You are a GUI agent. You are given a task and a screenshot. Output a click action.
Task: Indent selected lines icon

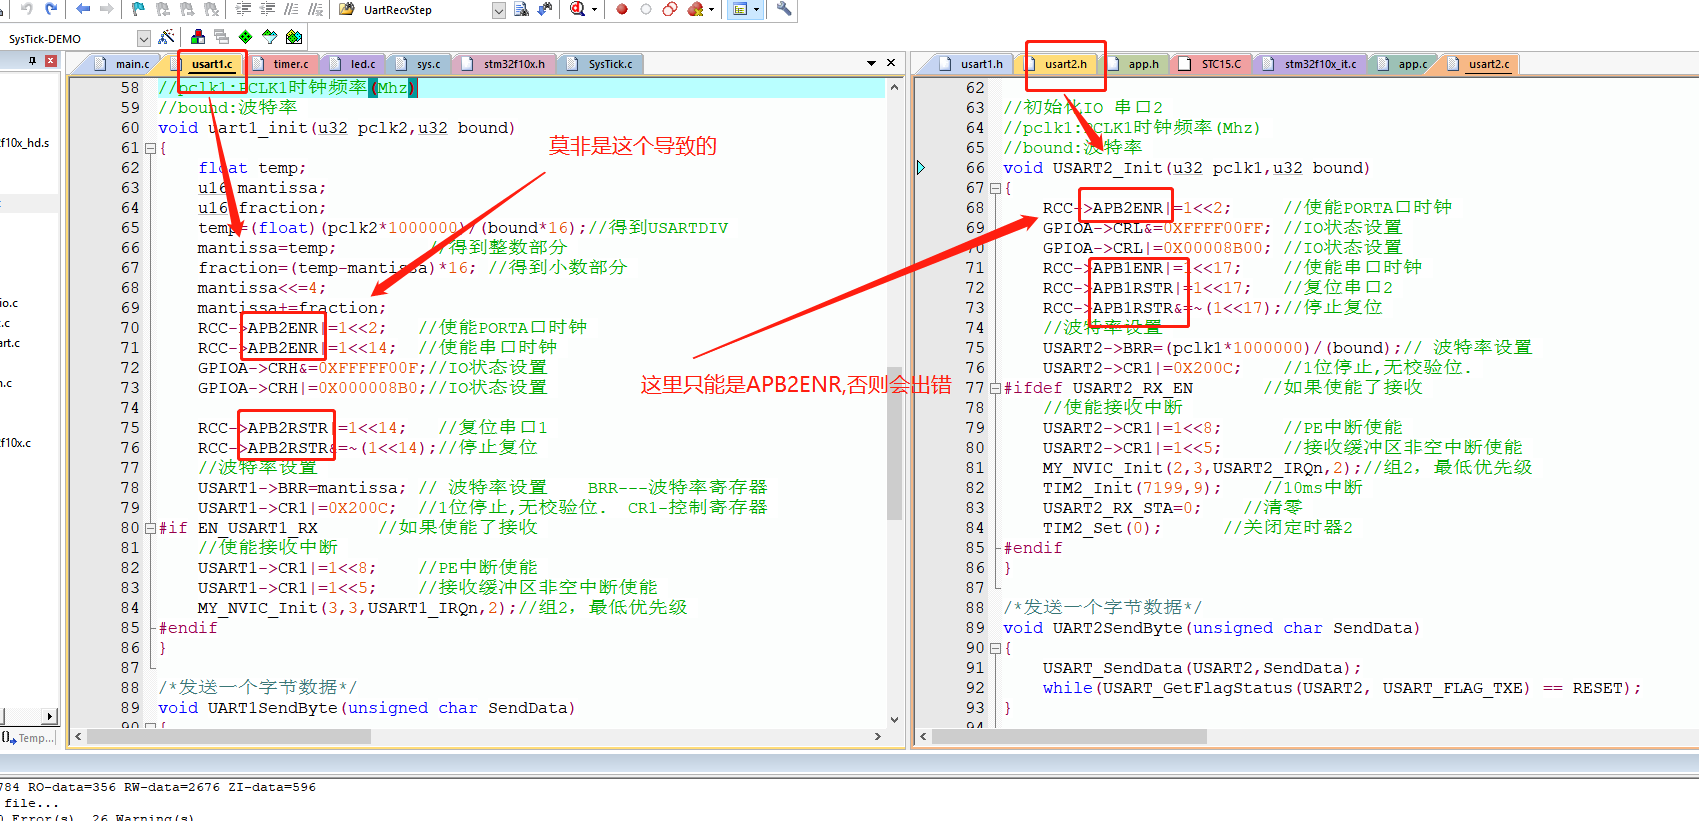[243, 9]
